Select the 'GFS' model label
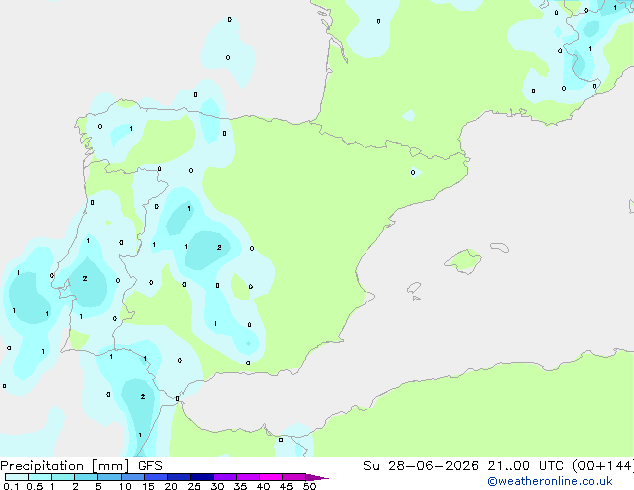Image resolution: width=634 pixels, height=490 pixels. (x=150, y=466)
